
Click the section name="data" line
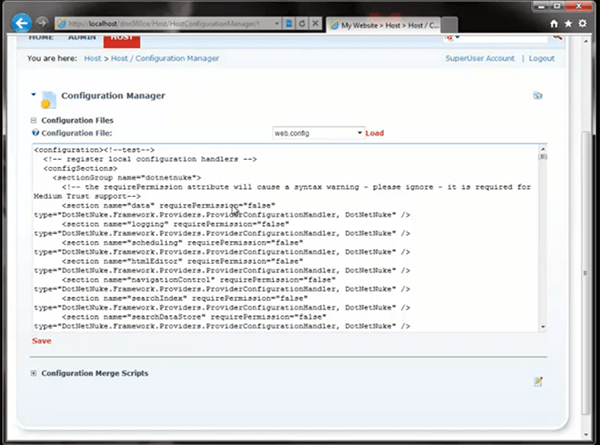(x=168, y=205)
